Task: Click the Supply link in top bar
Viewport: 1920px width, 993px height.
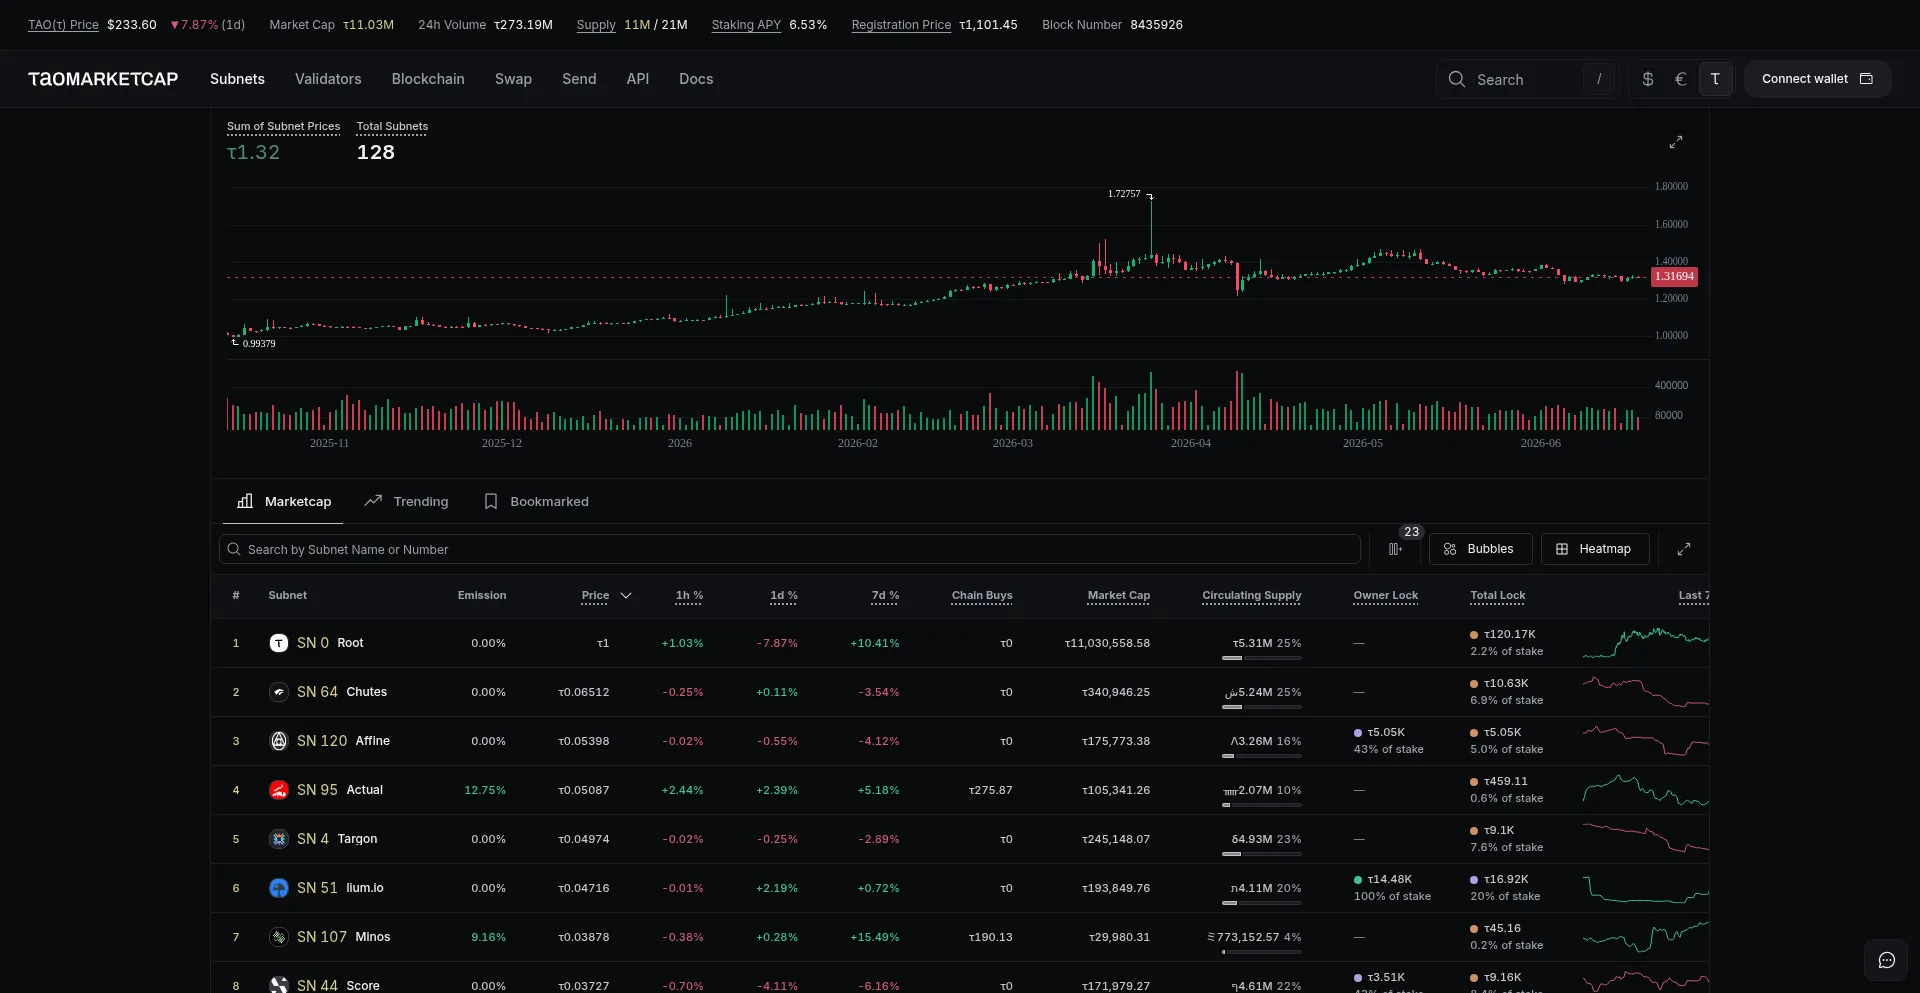Action: click(596, 25)
